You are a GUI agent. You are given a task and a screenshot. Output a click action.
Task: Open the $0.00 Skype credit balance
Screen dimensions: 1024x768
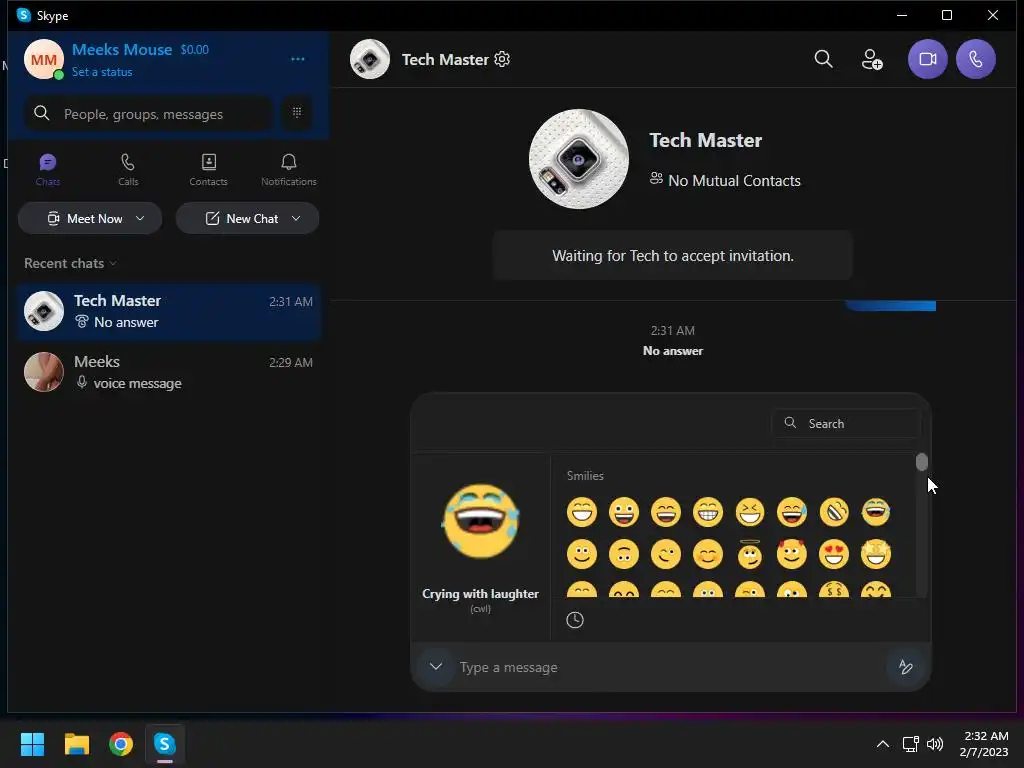[195, 50]
